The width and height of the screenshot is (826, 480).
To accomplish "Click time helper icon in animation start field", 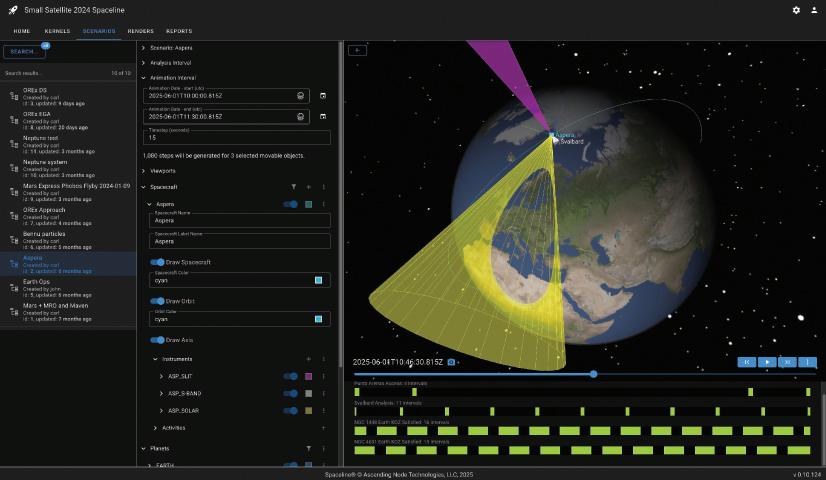I will (300, 96).
